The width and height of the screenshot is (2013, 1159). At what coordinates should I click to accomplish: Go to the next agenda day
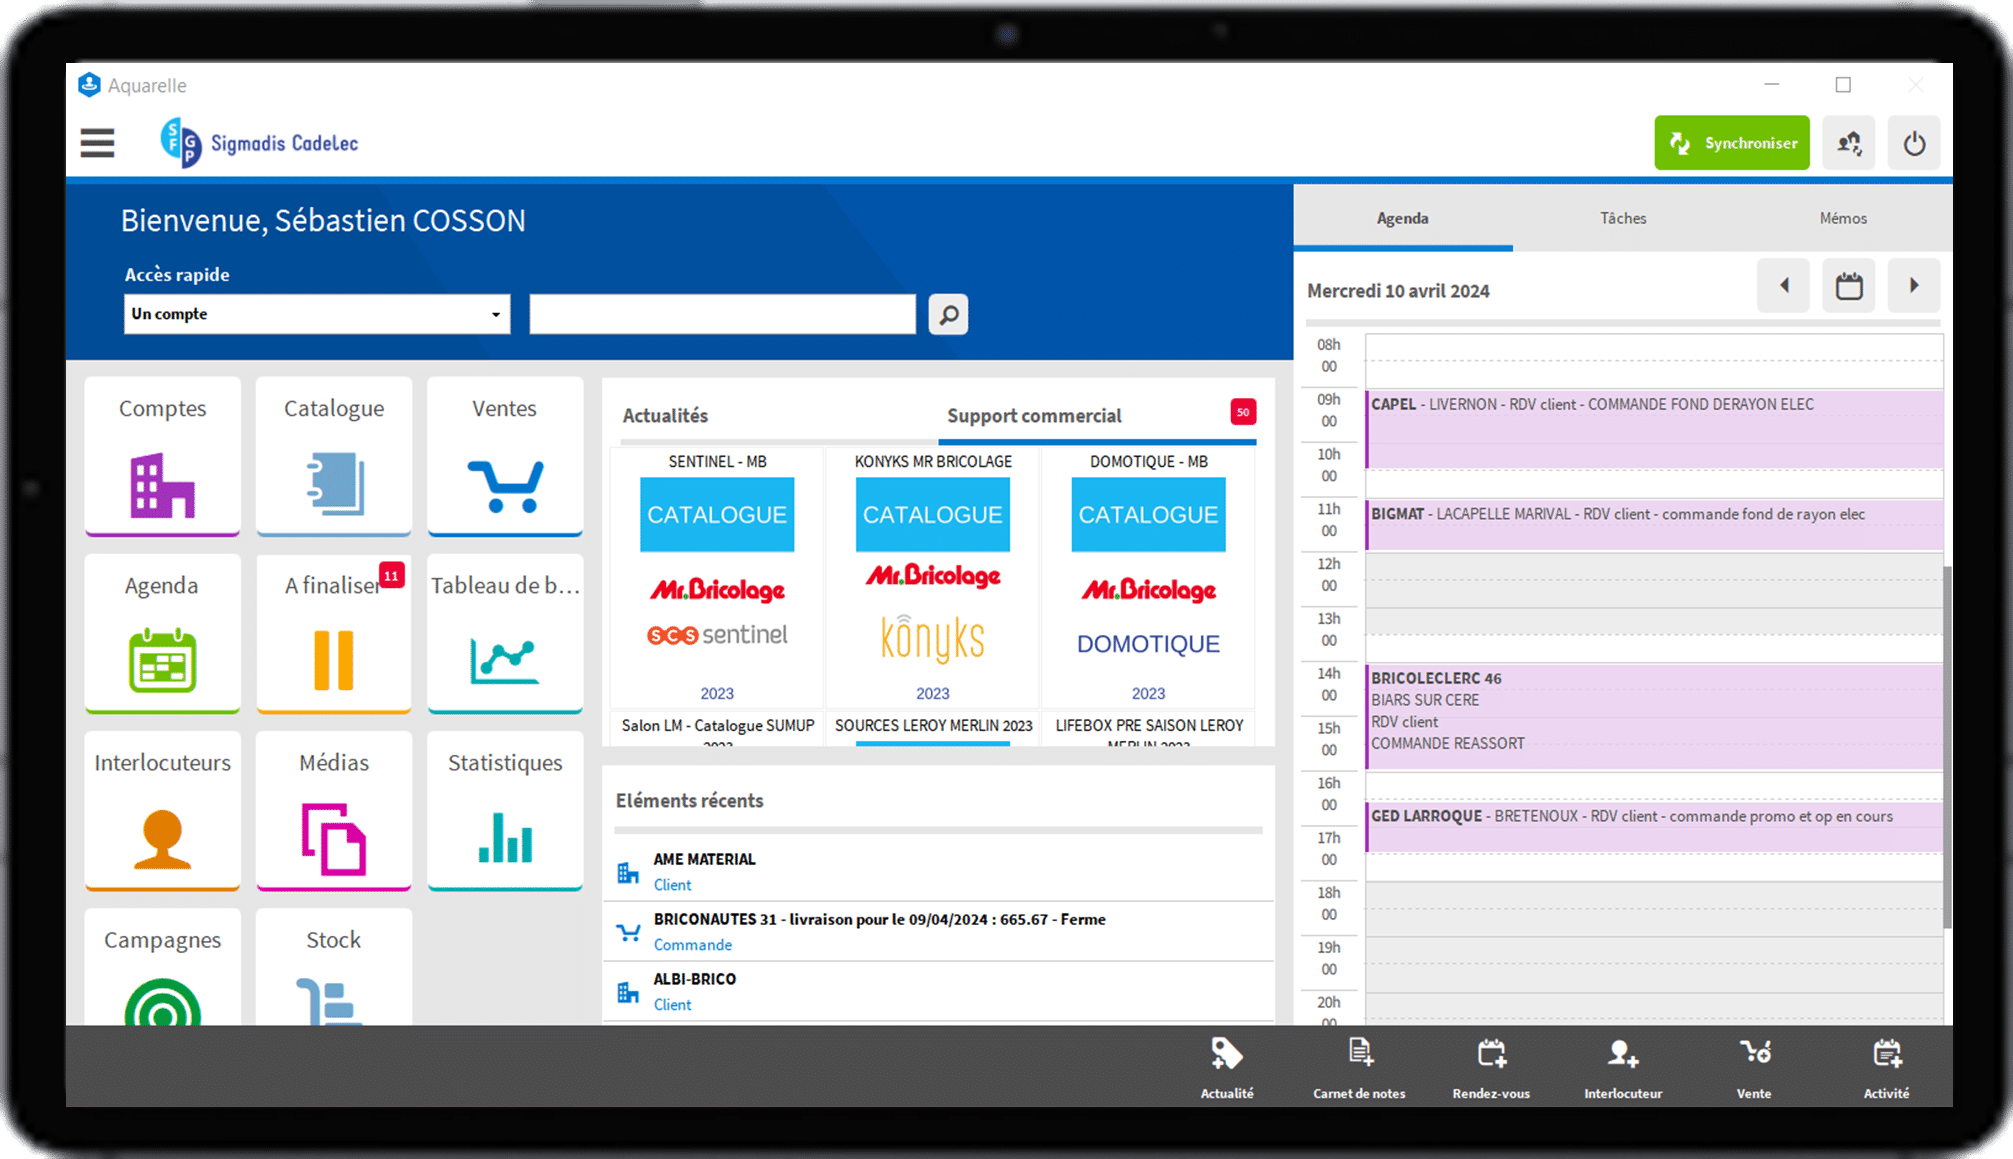(x=1914, y=286)
